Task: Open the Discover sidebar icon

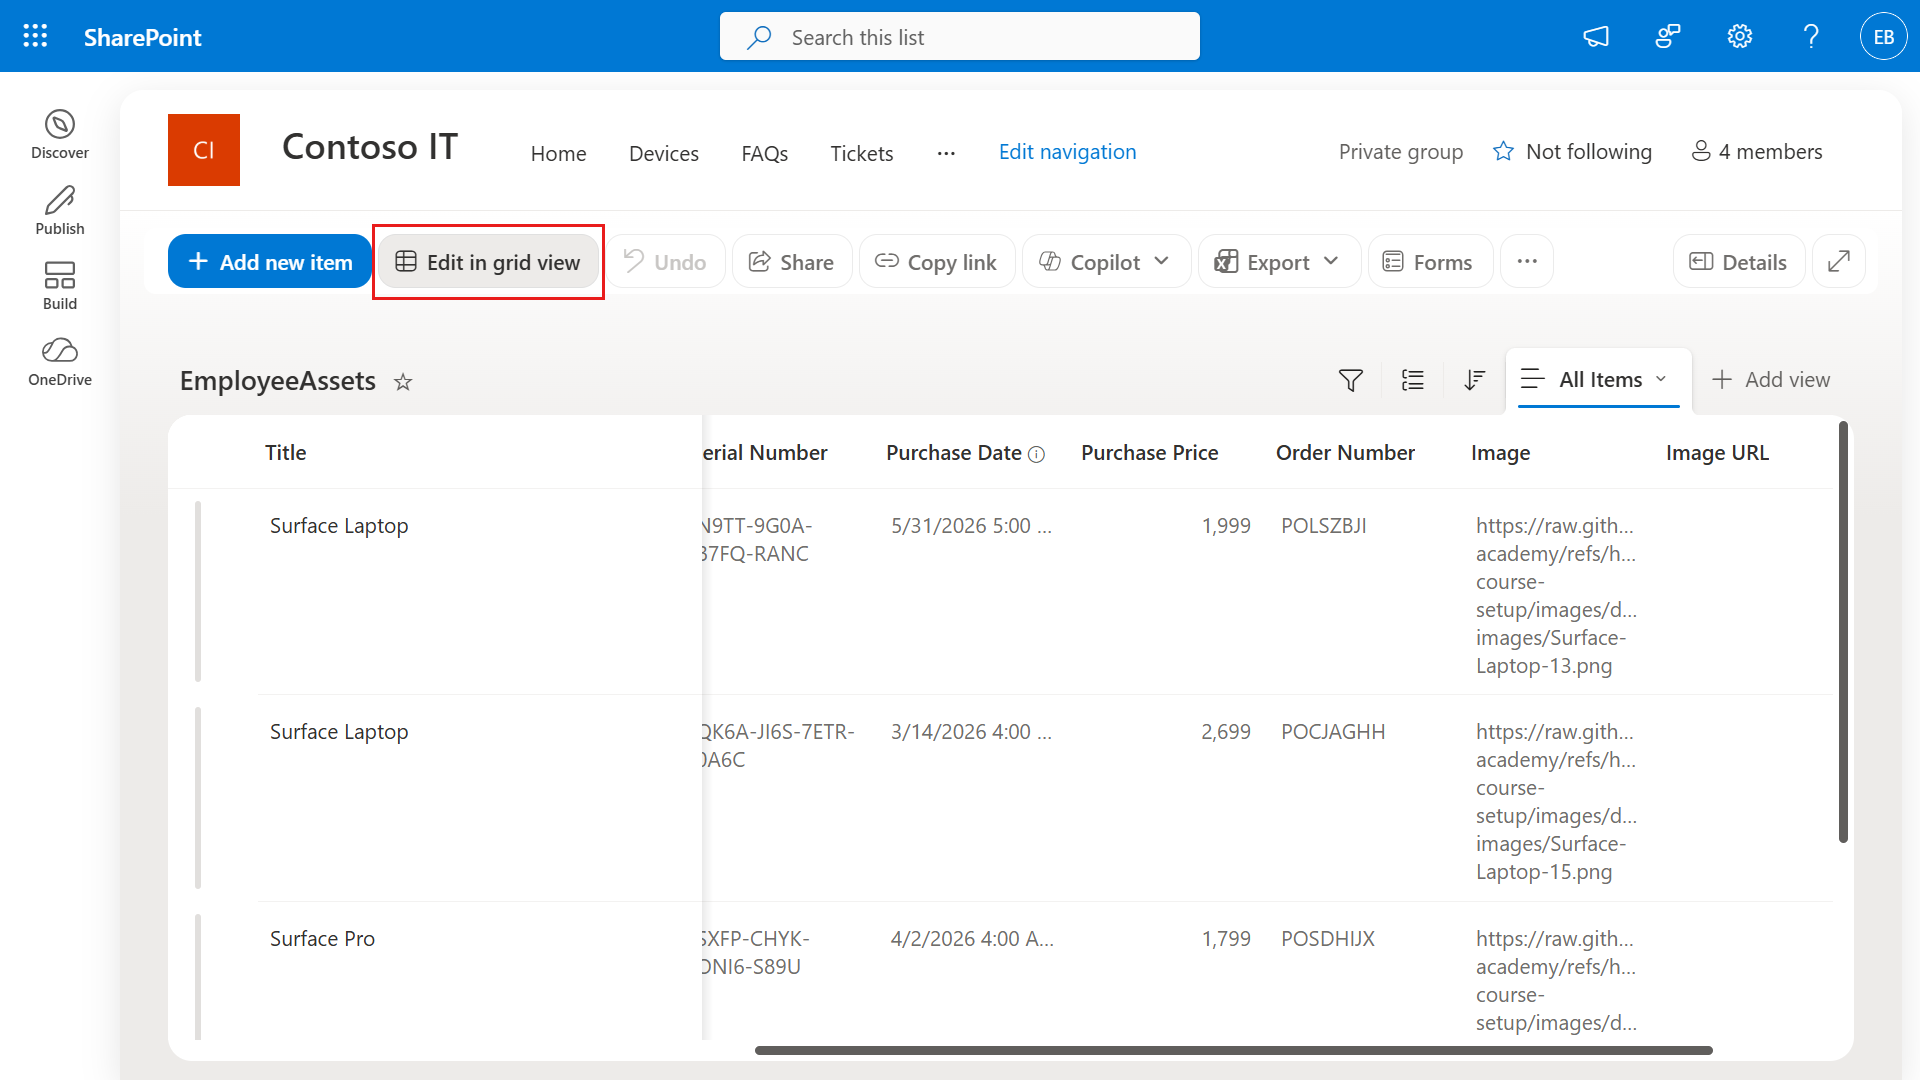Action: click(60, 135)
